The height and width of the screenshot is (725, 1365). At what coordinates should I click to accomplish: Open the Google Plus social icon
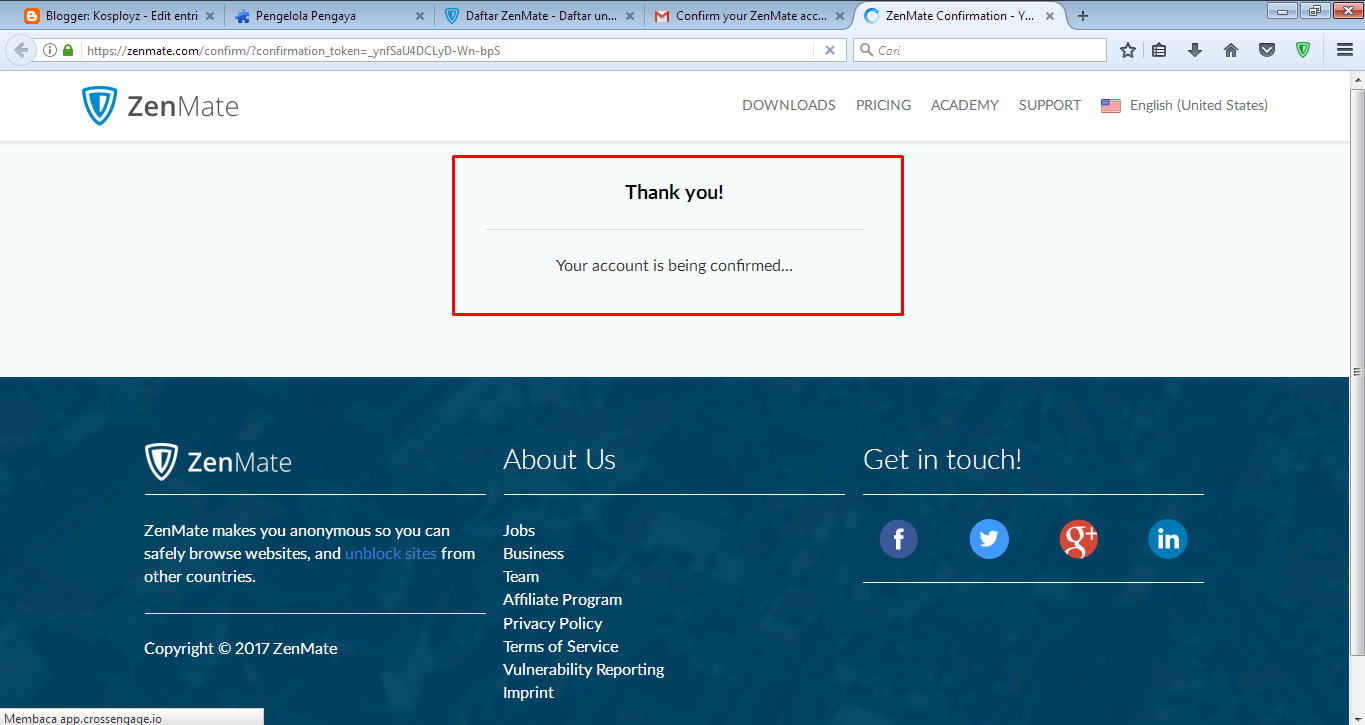click(x=1079, y=540)
